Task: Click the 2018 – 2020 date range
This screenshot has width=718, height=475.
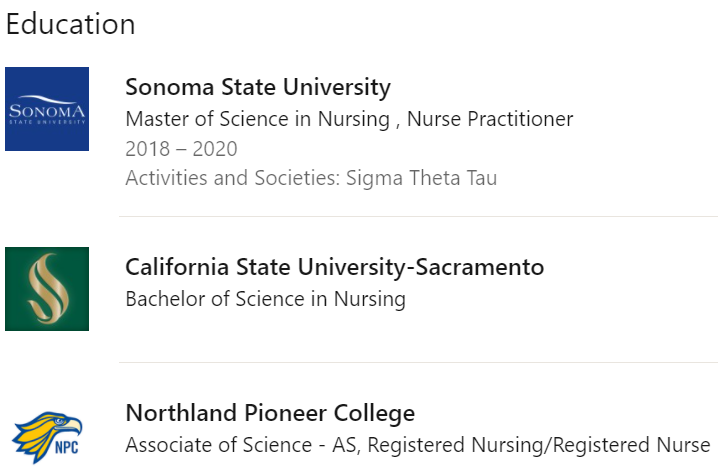Action: point(181,149)
